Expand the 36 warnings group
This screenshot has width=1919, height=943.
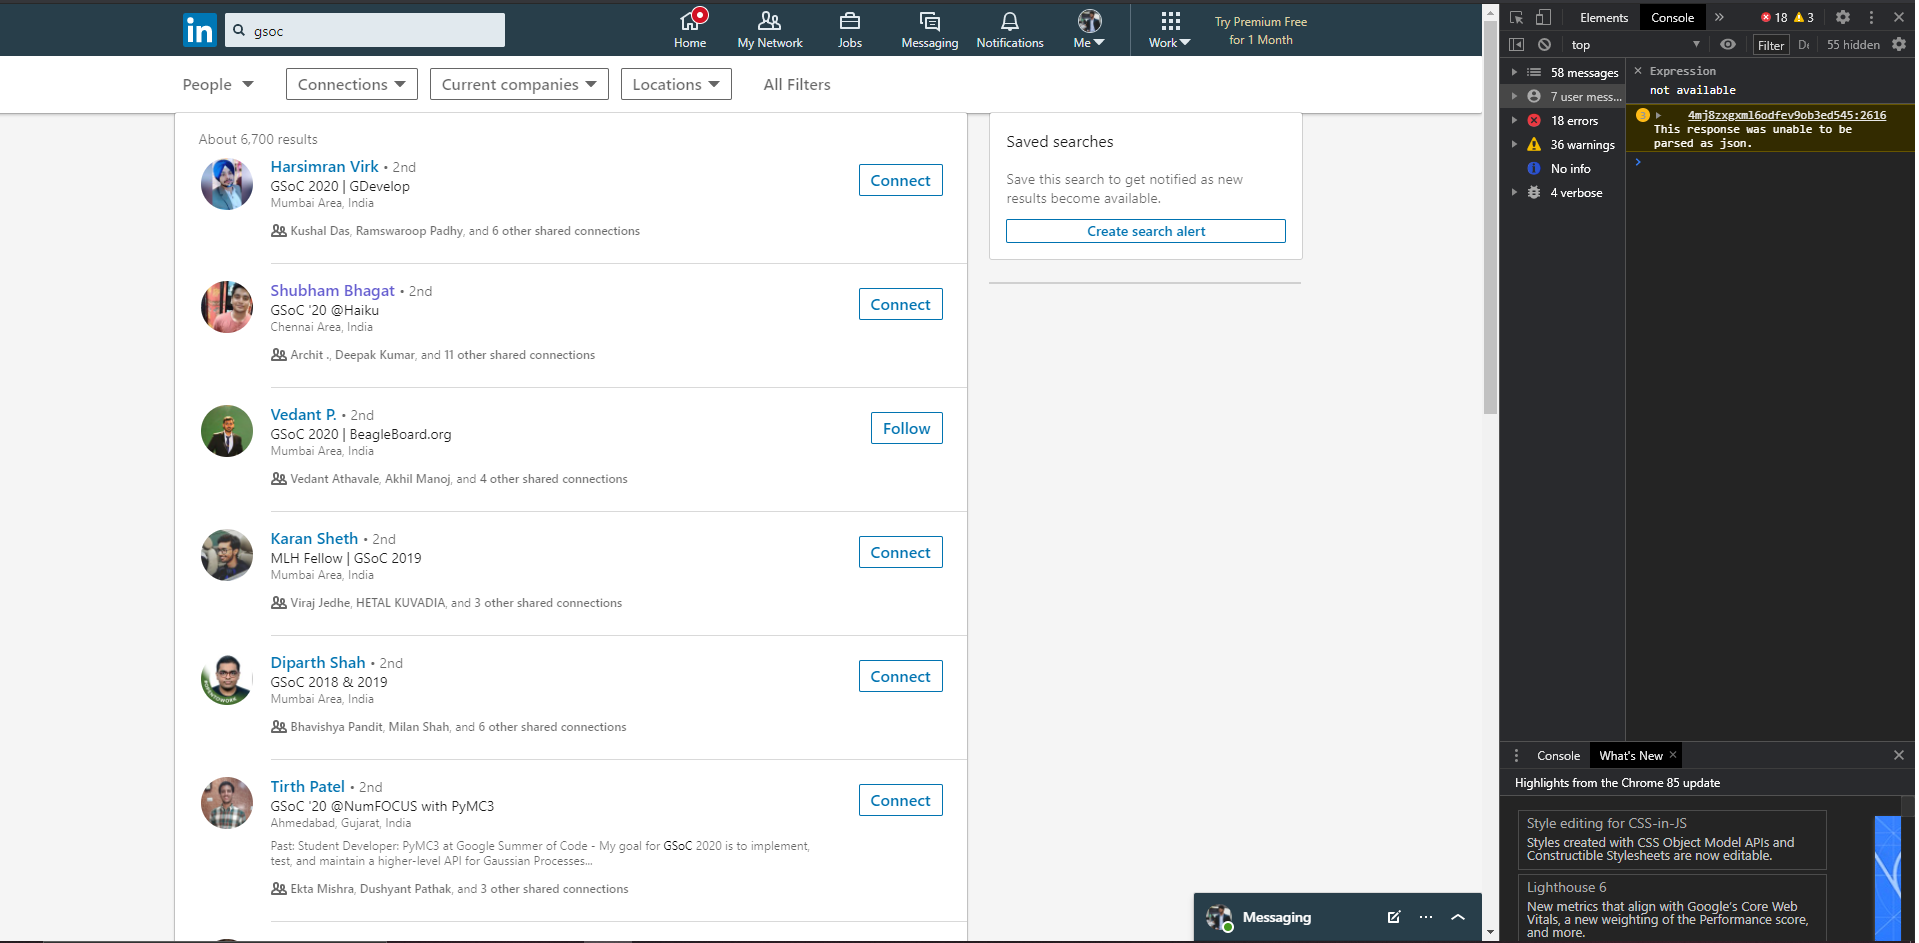[x=1514, y=144]
